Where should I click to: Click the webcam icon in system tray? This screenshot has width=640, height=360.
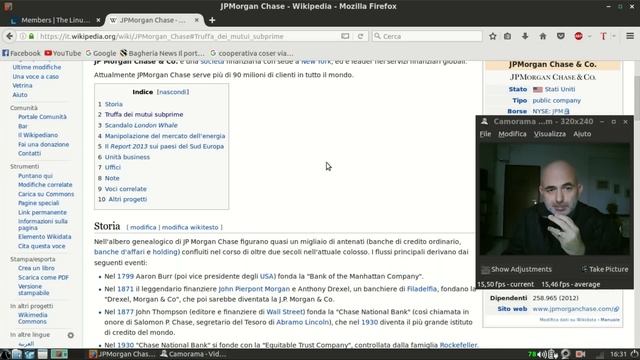click(x=566, y=354)
